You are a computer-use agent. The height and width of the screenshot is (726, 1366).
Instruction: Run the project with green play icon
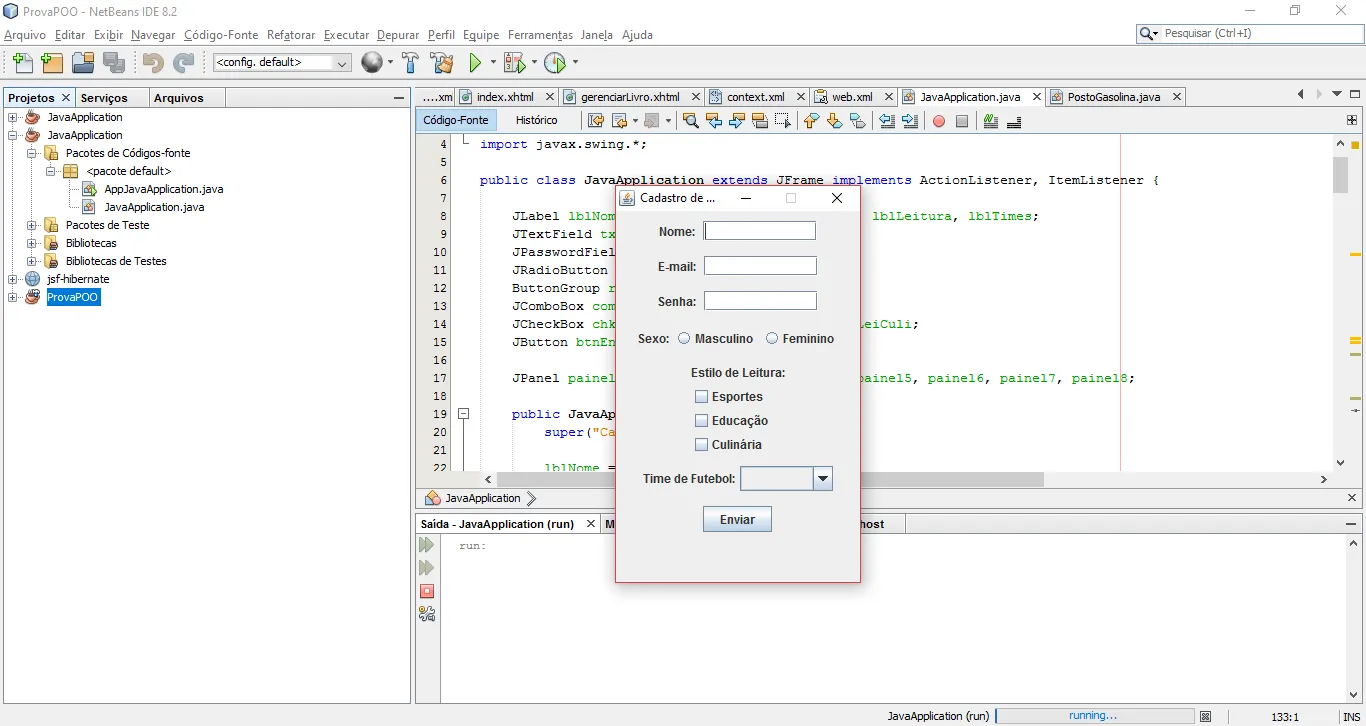(476, 63)
